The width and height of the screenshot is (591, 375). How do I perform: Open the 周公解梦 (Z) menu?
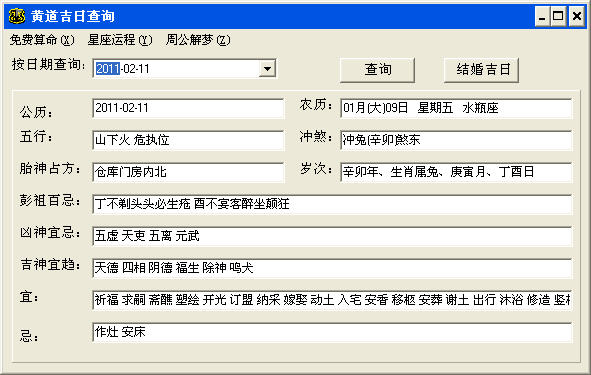point(198,40)
